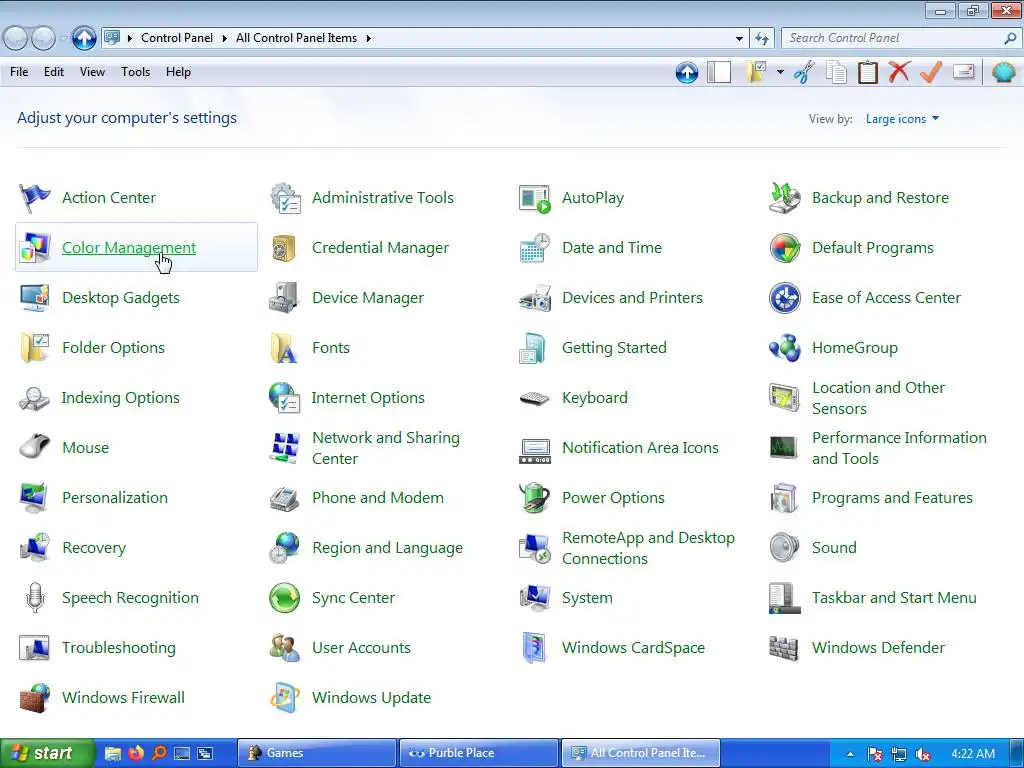This screenshot has width=1024, height=768.
Task: Open Windows Defender icon
Action: click(x=784, y=648)
